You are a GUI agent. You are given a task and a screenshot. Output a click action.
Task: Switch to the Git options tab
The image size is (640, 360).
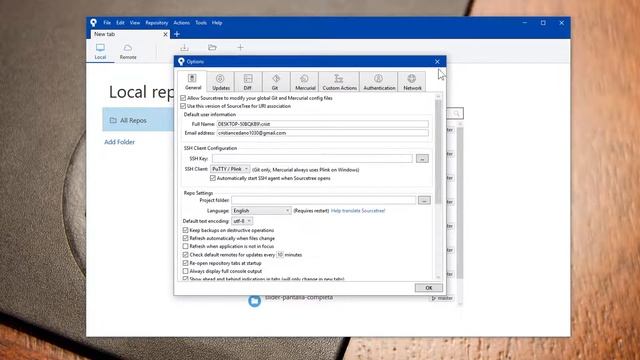(x=276, y=82)
